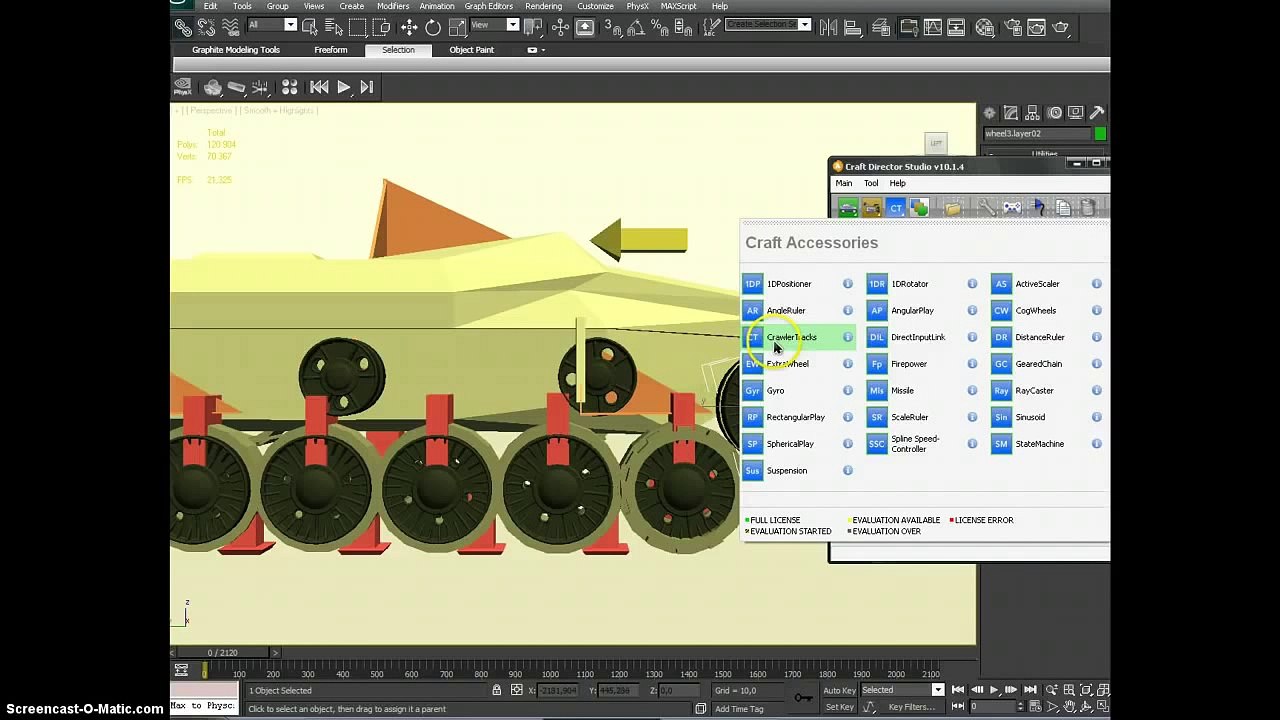Viewport: 1280px width, 720px height.
Task: Select the ScaleRuler accessory
Action: click(x=910, y=417)
